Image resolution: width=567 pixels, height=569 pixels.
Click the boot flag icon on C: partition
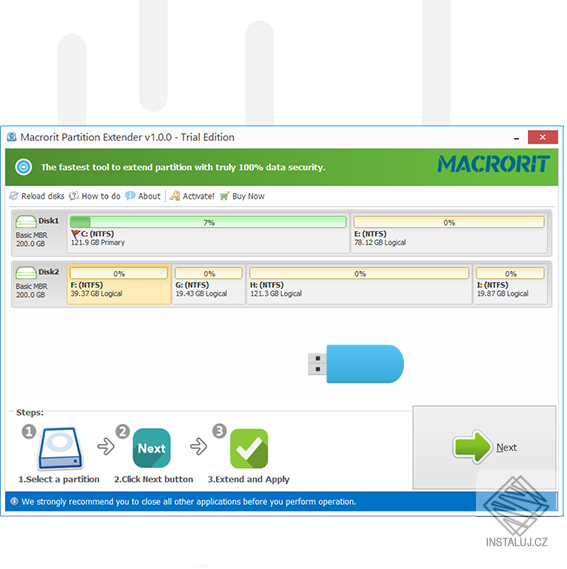tap(76, 234)
